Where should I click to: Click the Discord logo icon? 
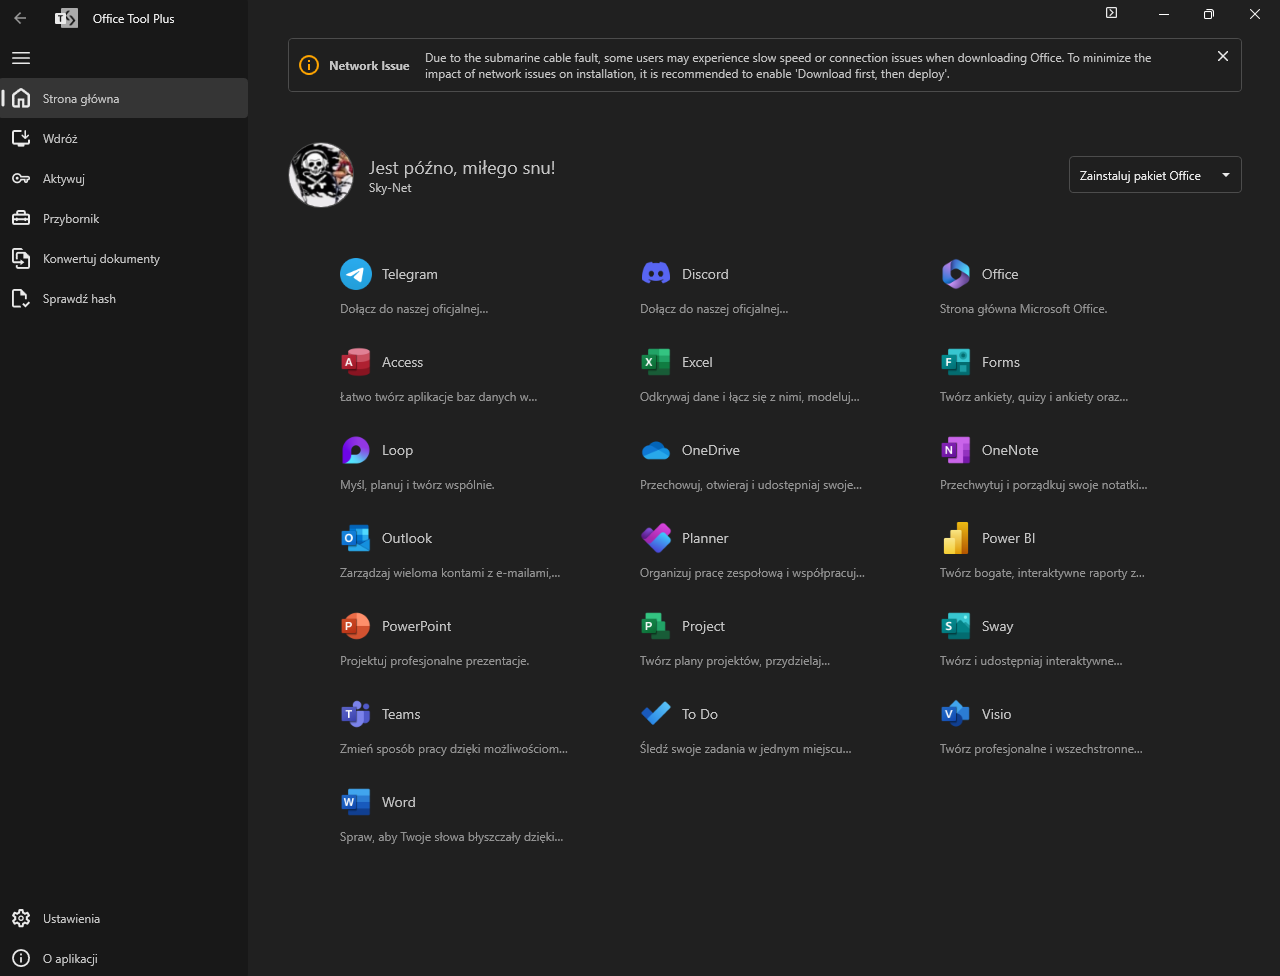tap(656, 274)
